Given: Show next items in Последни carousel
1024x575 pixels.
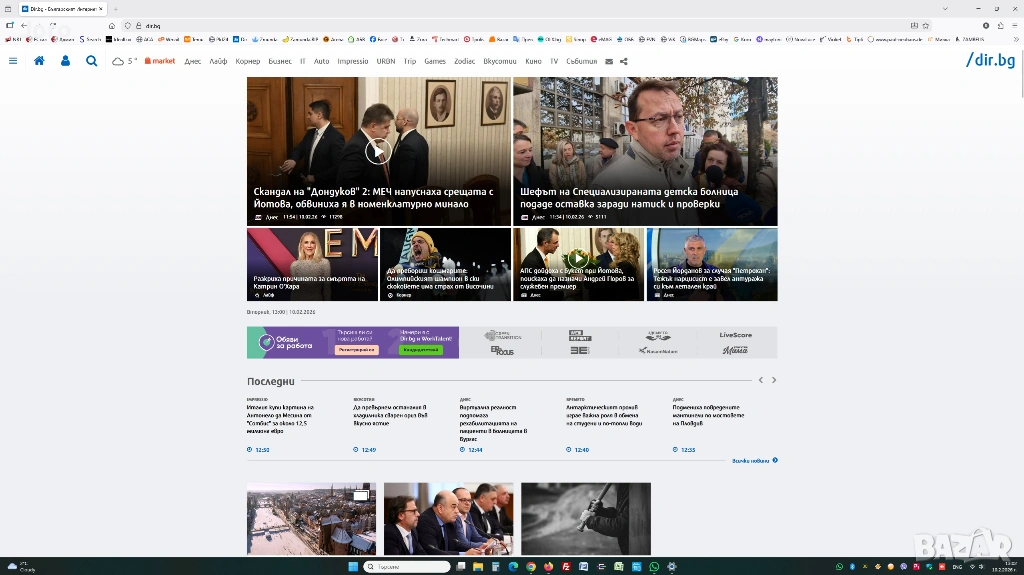Looking at the screenshot, I should tap(774, 380).
